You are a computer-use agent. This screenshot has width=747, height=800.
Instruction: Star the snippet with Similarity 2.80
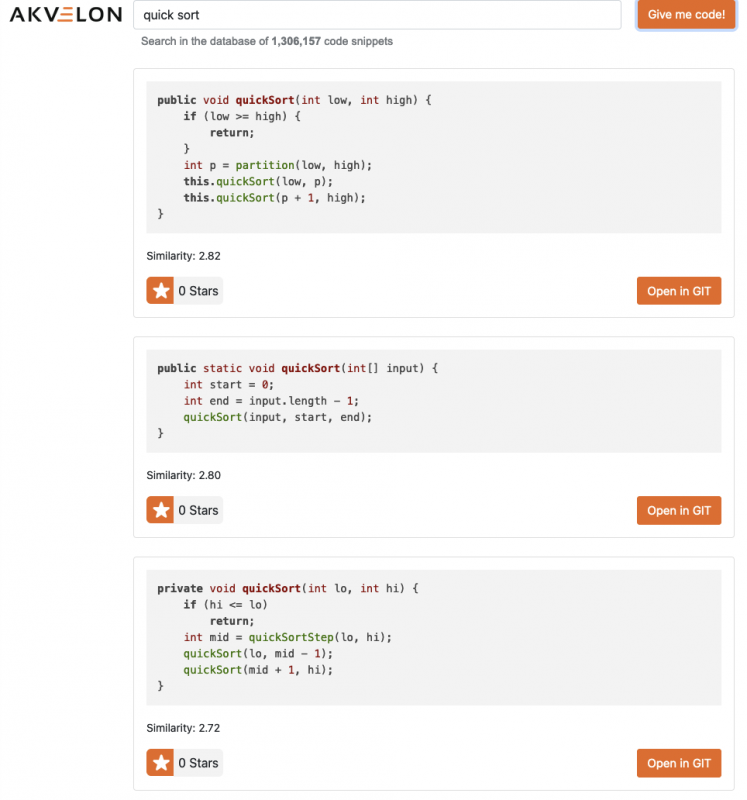(x=160, y=510)
